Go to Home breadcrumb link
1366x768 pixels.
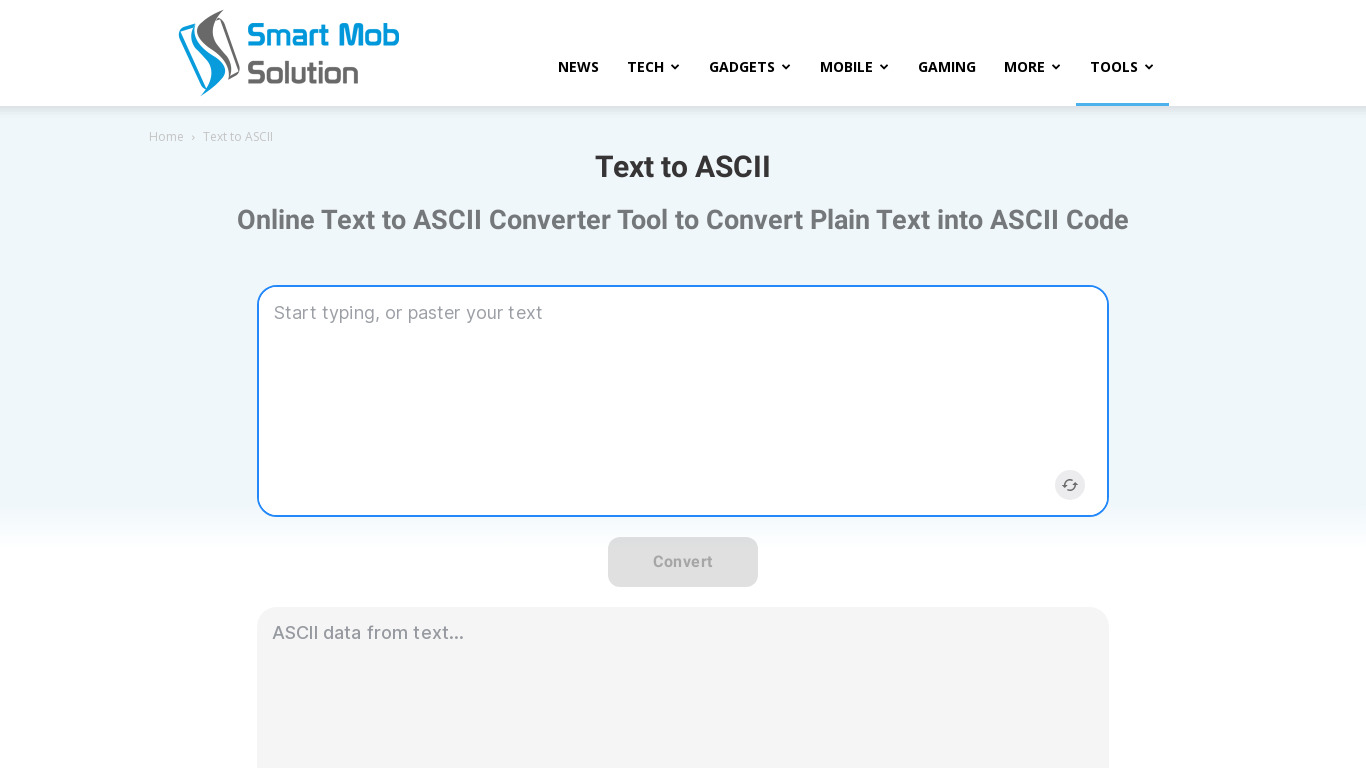coord(166,136)
